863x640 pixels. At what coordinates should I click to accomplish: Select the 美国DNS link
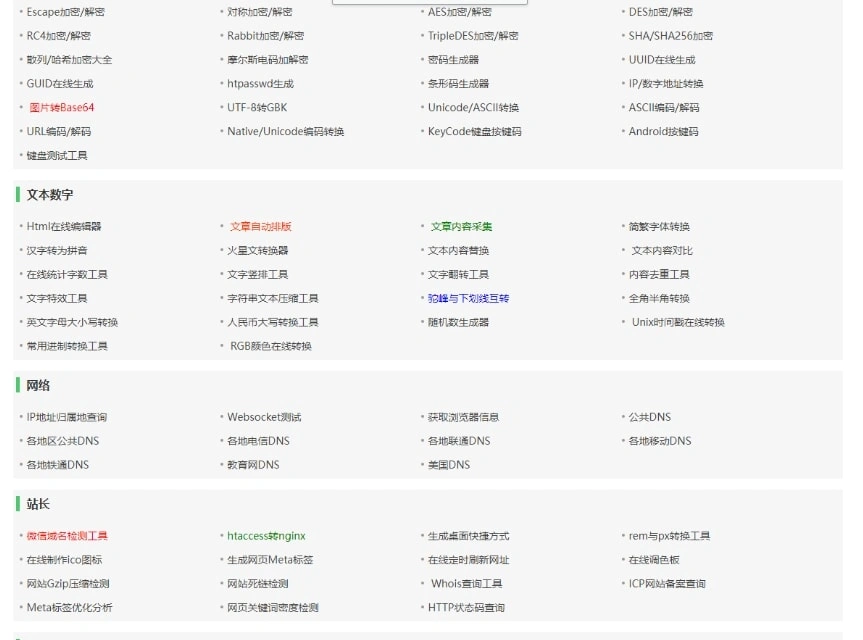tap(448, 465)
